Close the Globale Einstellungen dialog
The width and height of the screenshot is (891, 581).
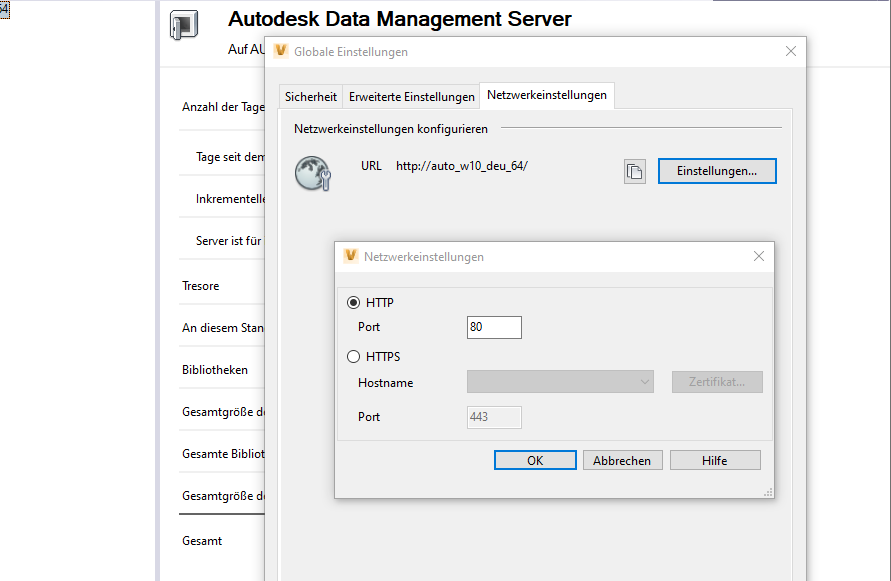[x=790, y=51]
